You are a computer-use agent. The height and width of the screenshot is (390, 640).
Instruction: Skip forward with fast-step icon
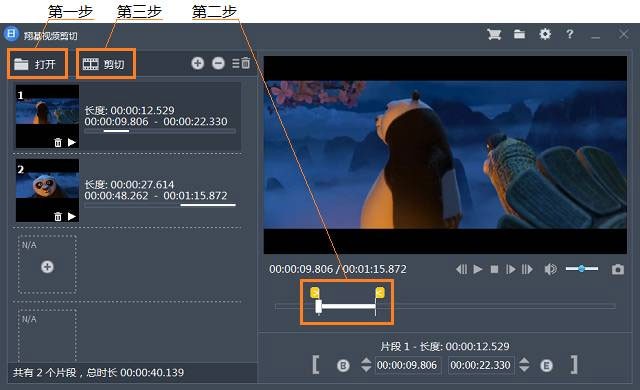point(527,269)
